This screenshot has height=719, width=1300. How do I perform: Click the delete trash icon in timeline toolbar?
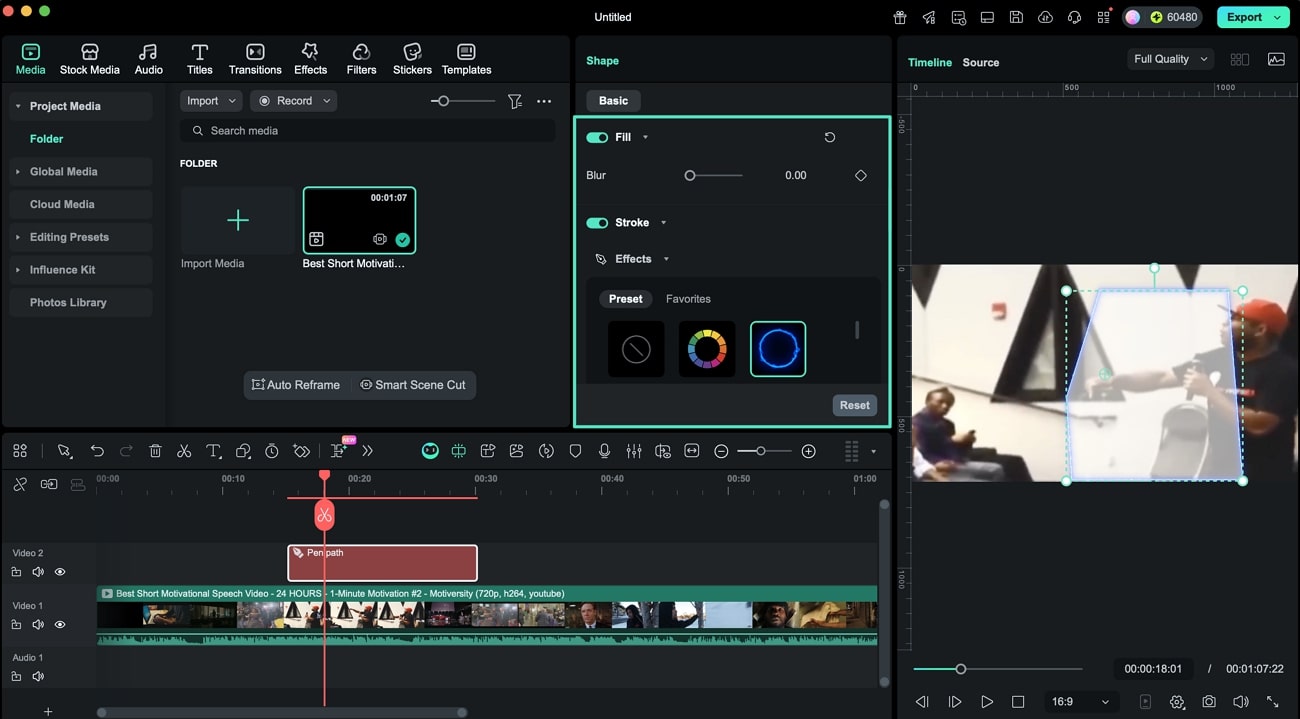click(155, 451)
